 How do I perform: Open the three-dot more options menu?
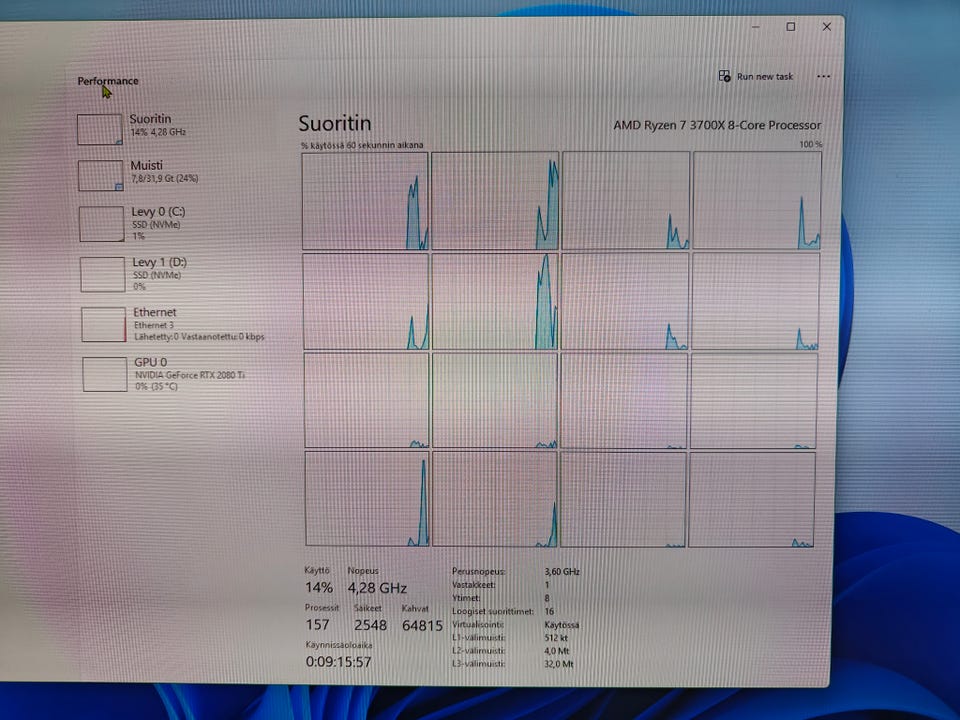[823, 77]
